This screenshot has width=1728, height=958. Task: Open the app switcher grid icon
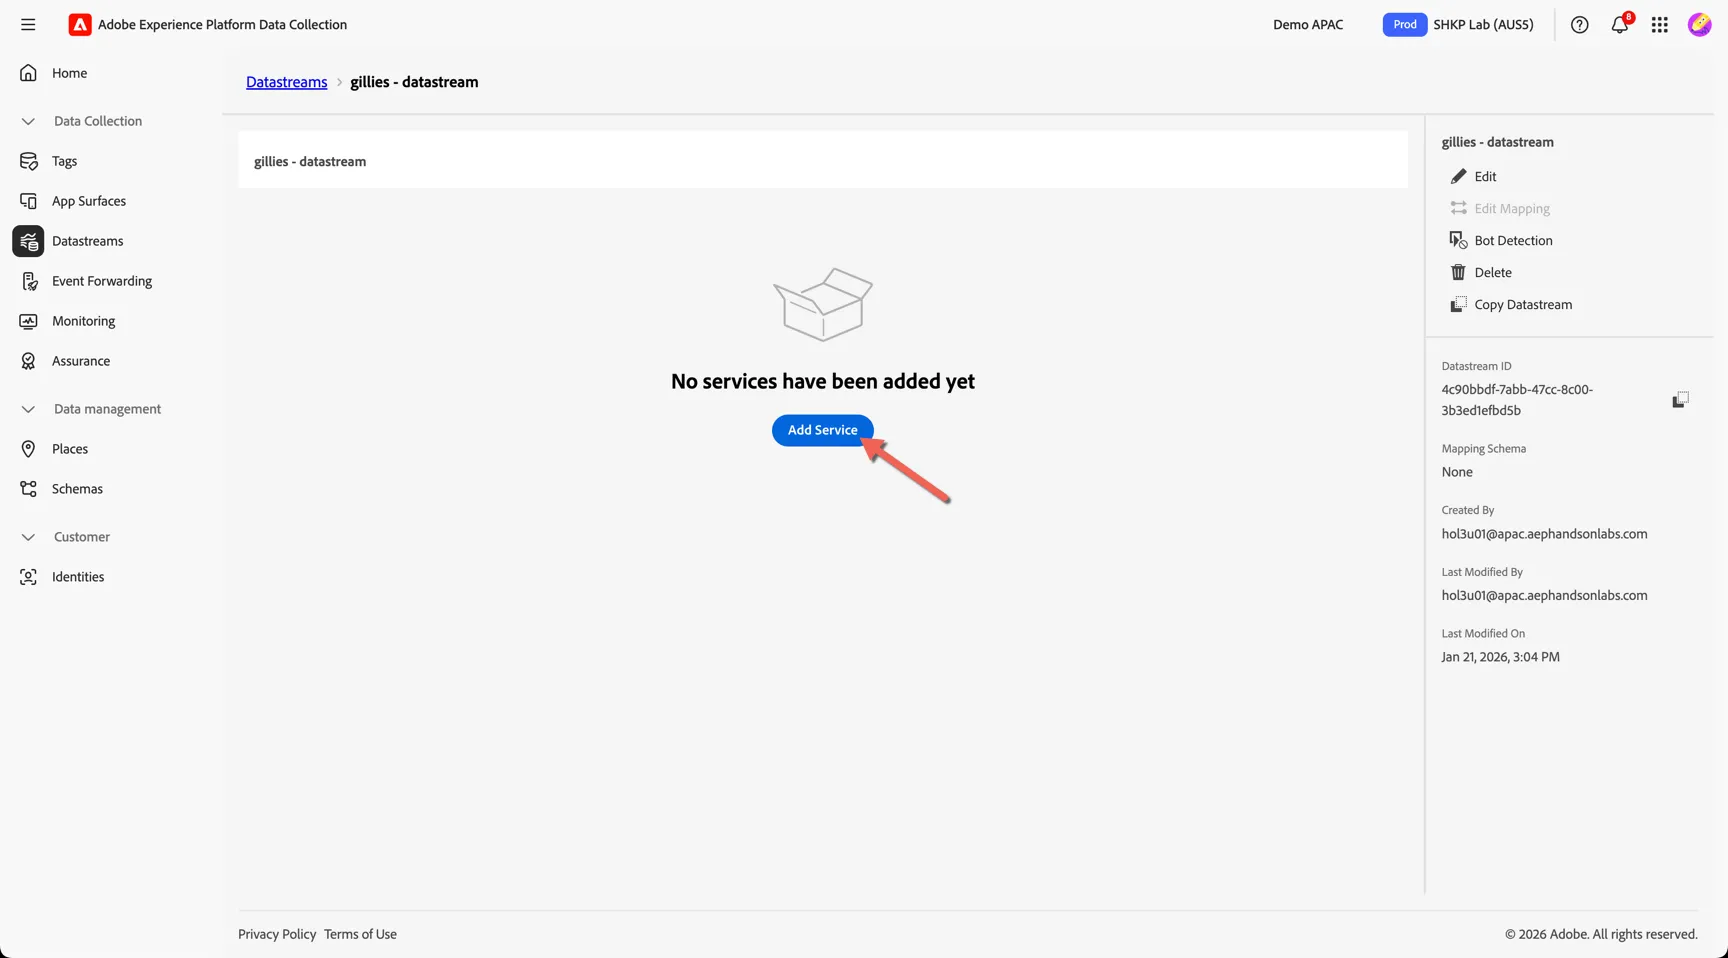point(1659,25)
